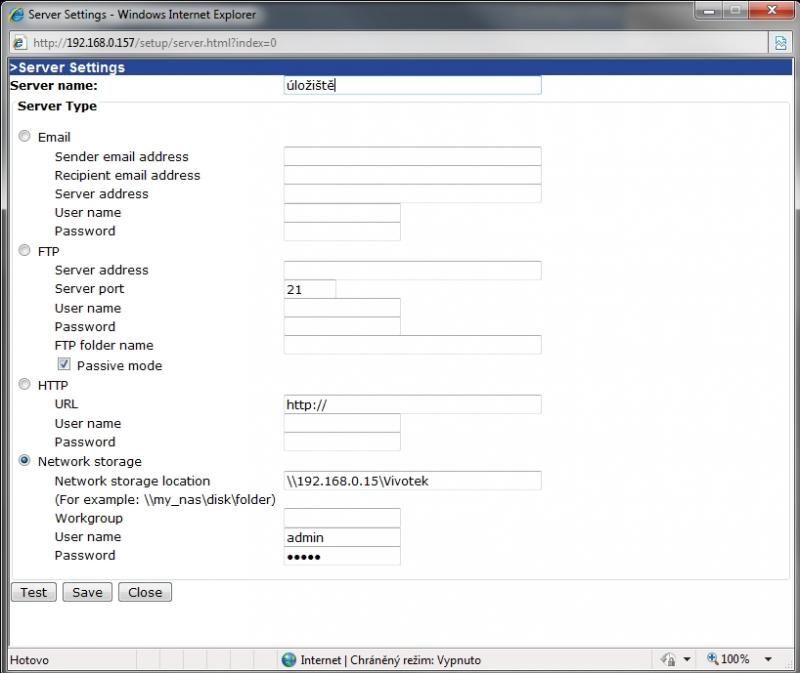Click the FTP Server port field

(x=310, y=289)
